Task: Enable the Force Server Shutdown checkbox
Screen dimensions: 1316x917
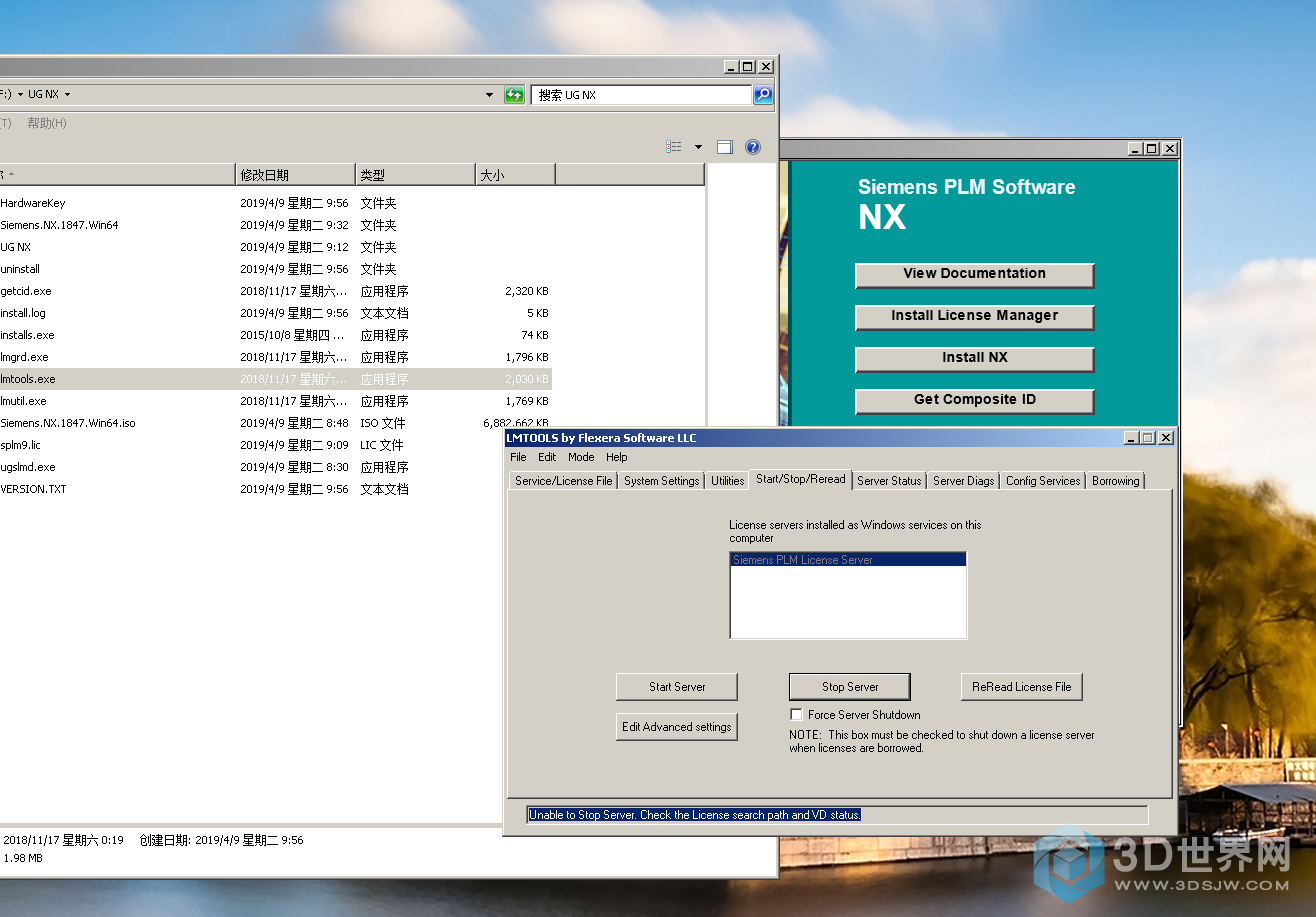Action: pos(796,715)
